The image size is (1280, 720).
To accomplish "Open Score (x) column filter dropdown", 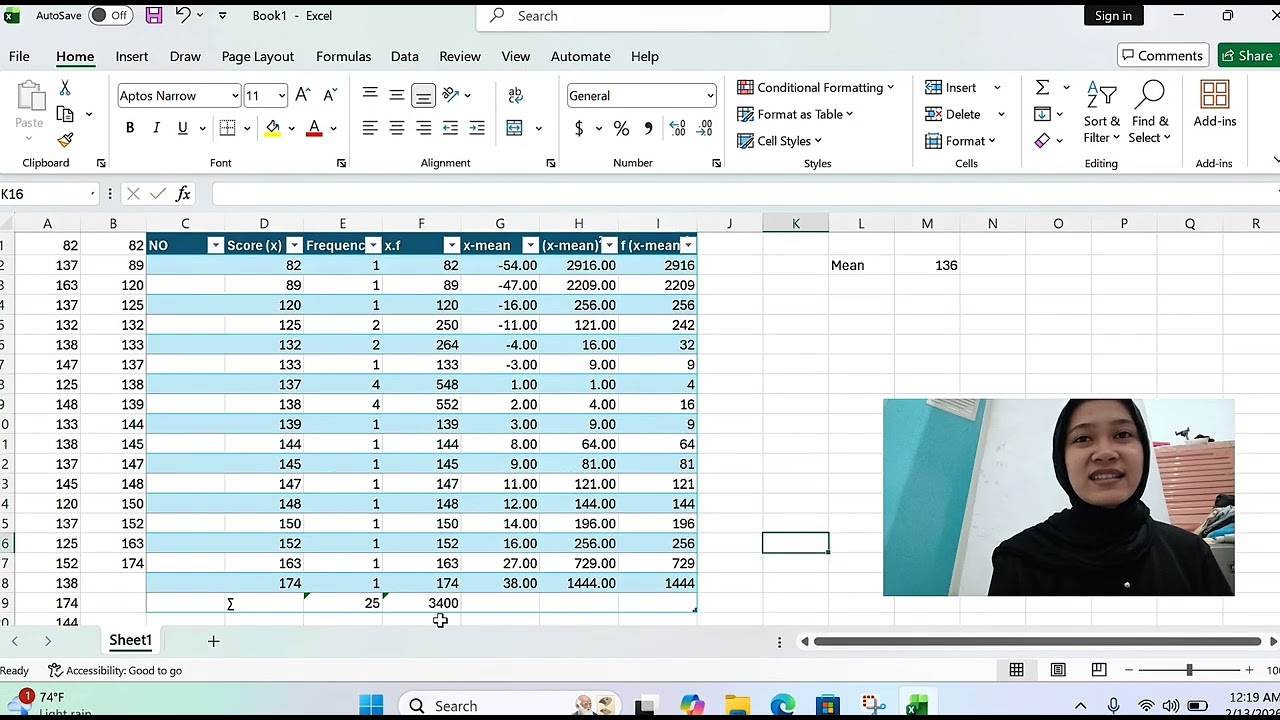I will (x=294, y=245).
